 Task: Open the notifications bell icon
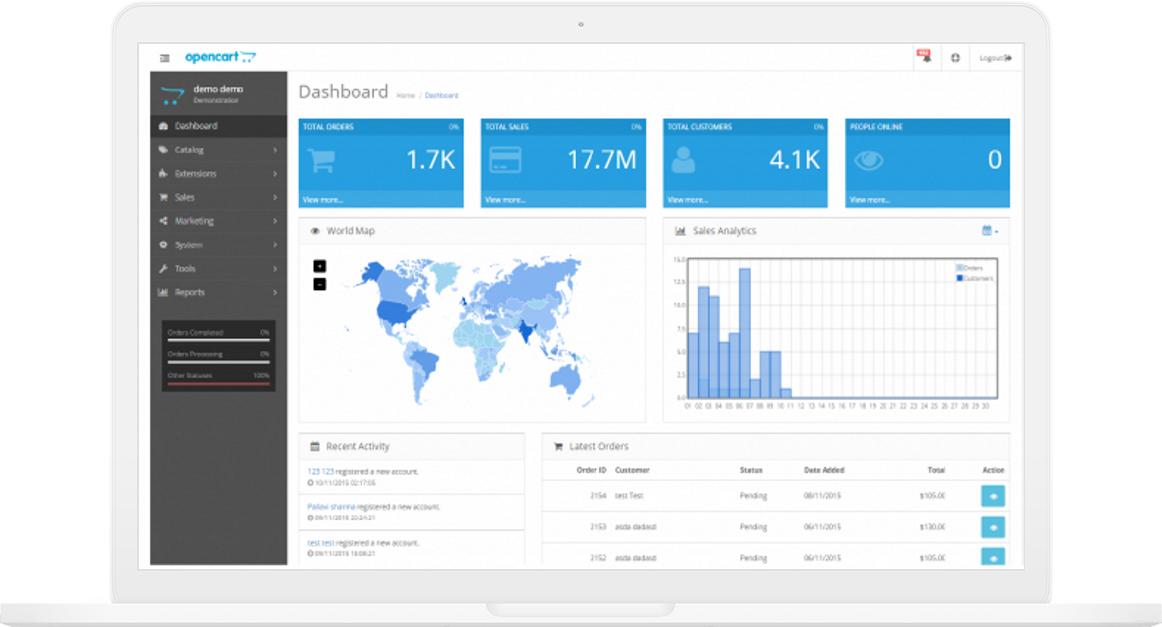coord(924,58)
